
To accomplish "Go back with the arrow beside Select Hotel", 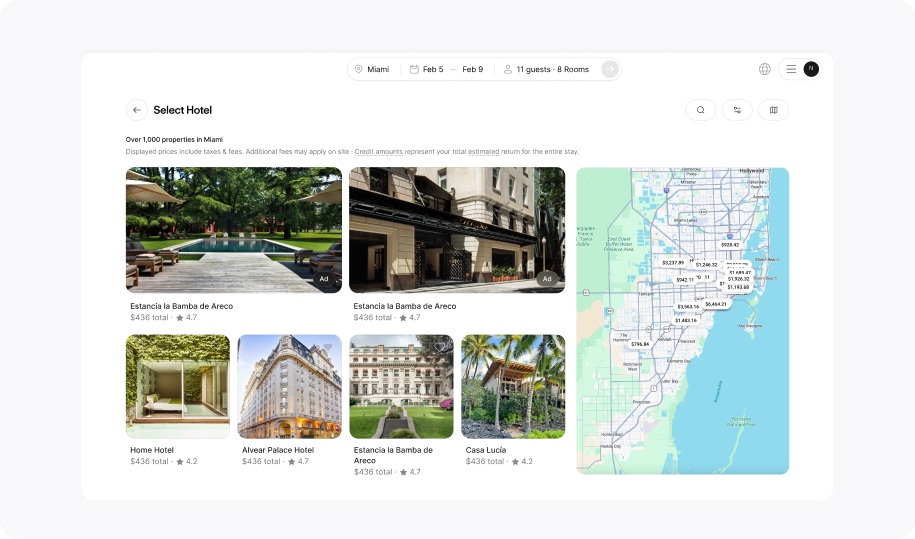I will point(137,110).
